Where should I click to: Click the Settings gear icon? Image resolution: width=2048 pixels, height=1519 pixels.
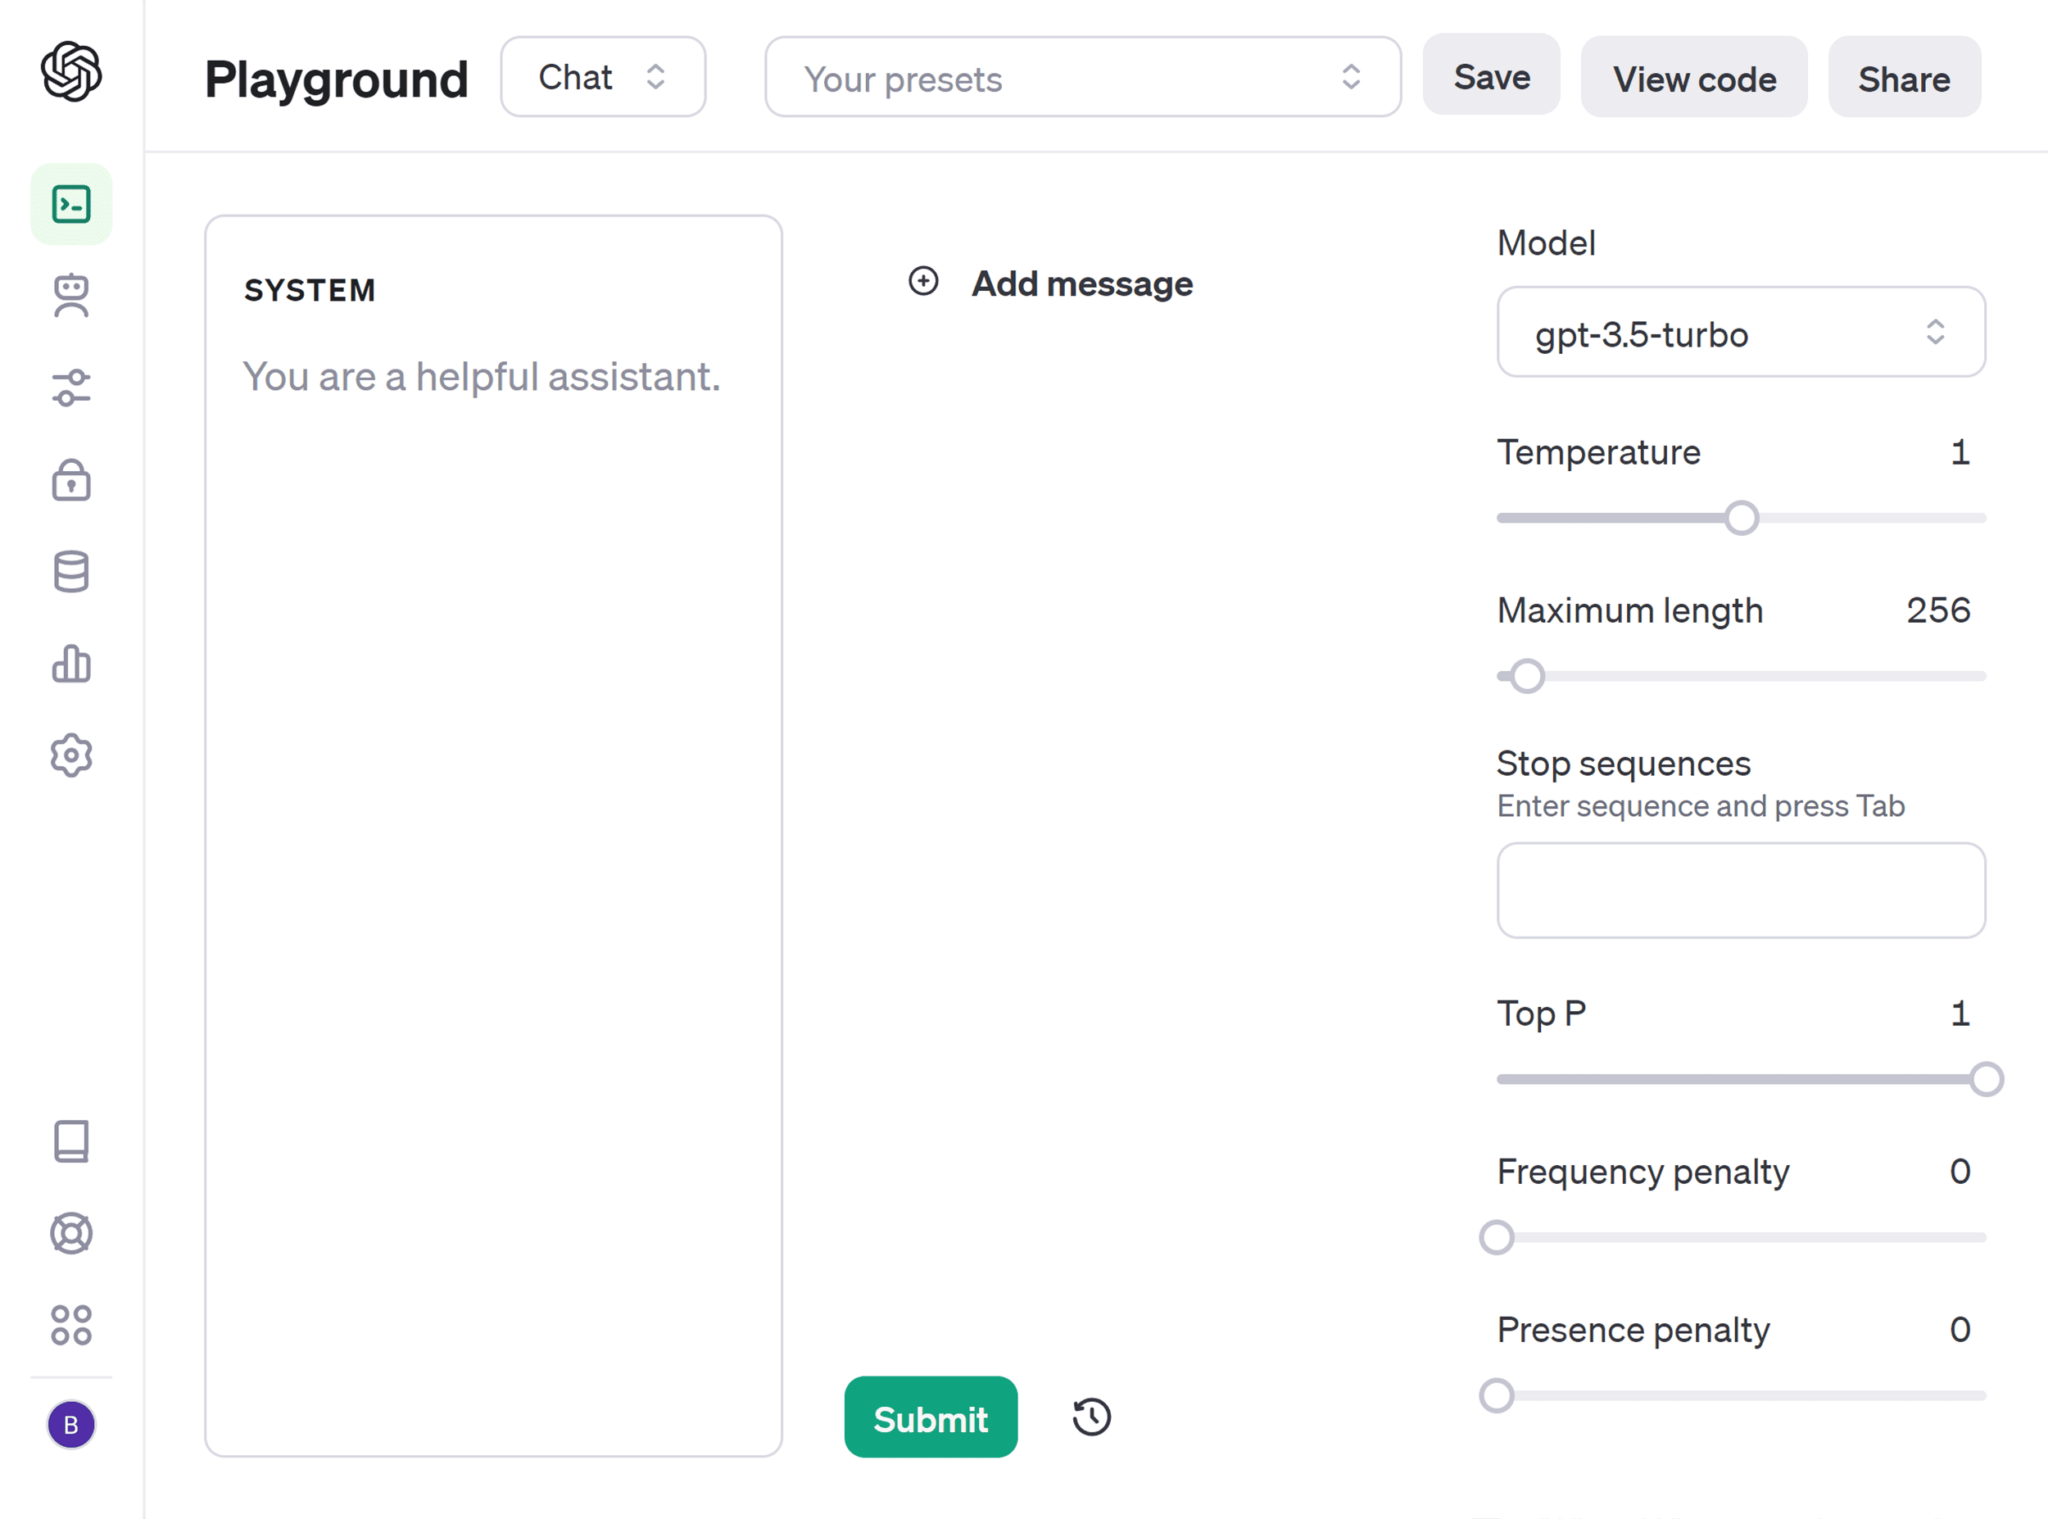(x=70, y=753)
